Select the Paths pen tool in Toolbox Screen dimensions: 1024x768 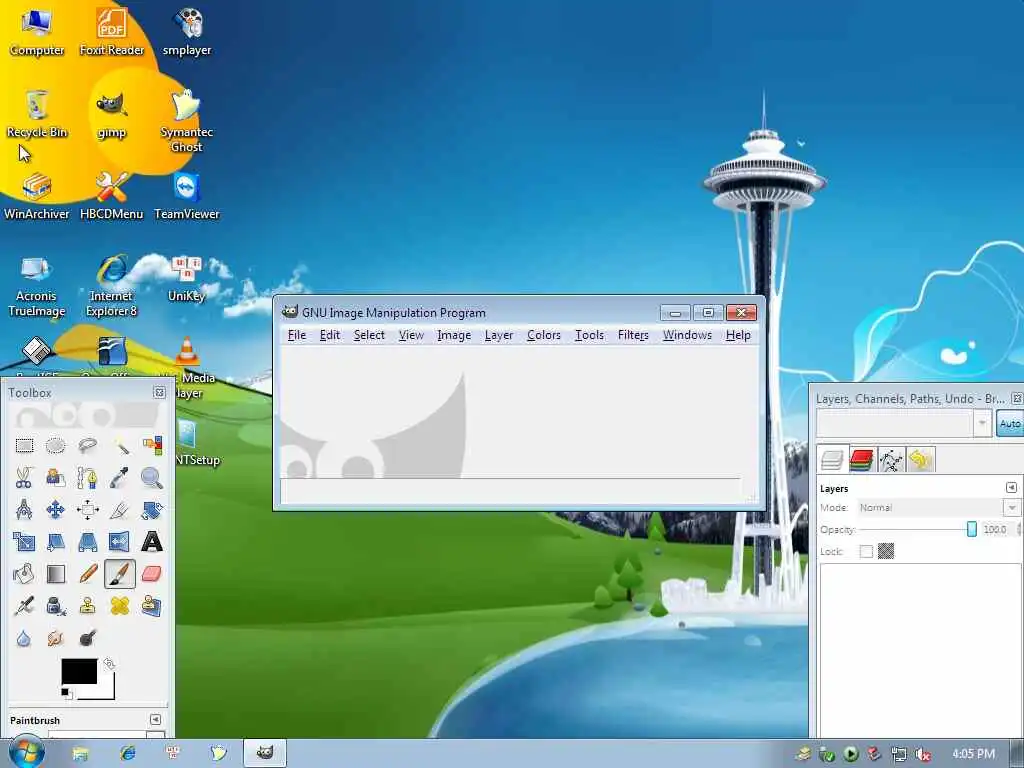point(88,478)
